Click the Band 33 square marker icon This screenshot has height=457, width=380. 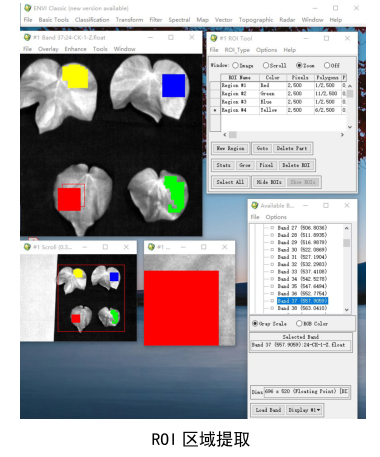272,272
